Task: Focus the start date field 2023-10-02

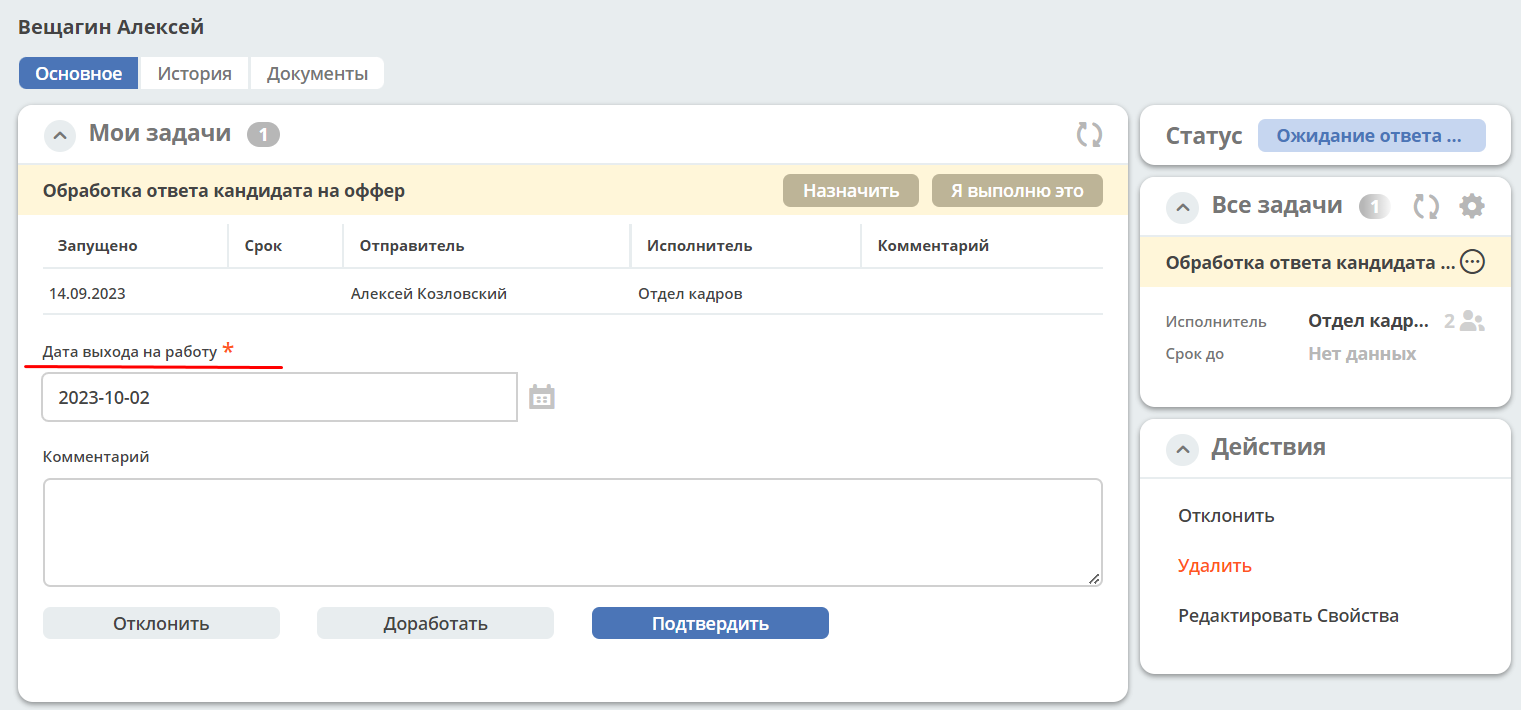Action: 280,397
